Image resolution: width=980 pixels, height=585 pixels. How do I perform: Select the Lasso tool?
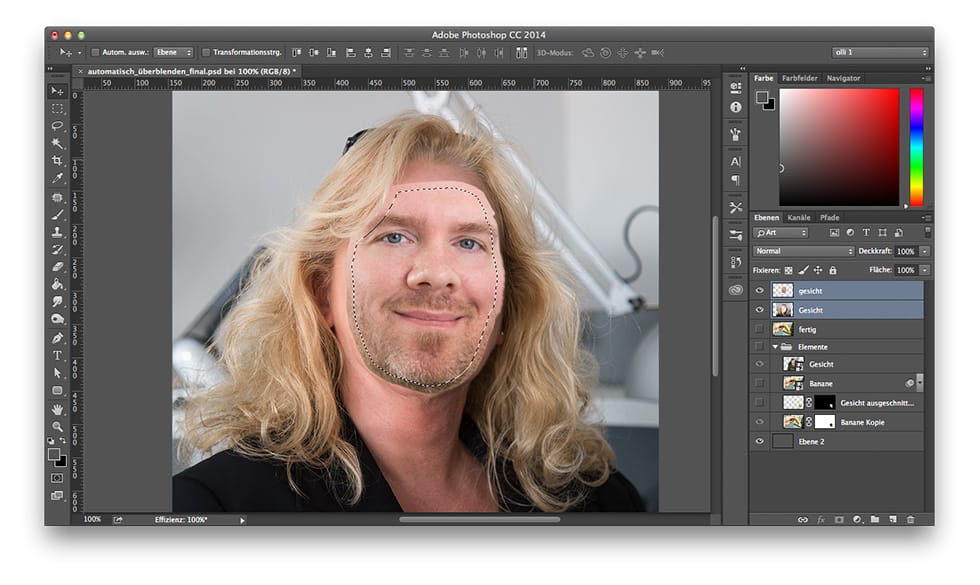click(x=57, y=126)
